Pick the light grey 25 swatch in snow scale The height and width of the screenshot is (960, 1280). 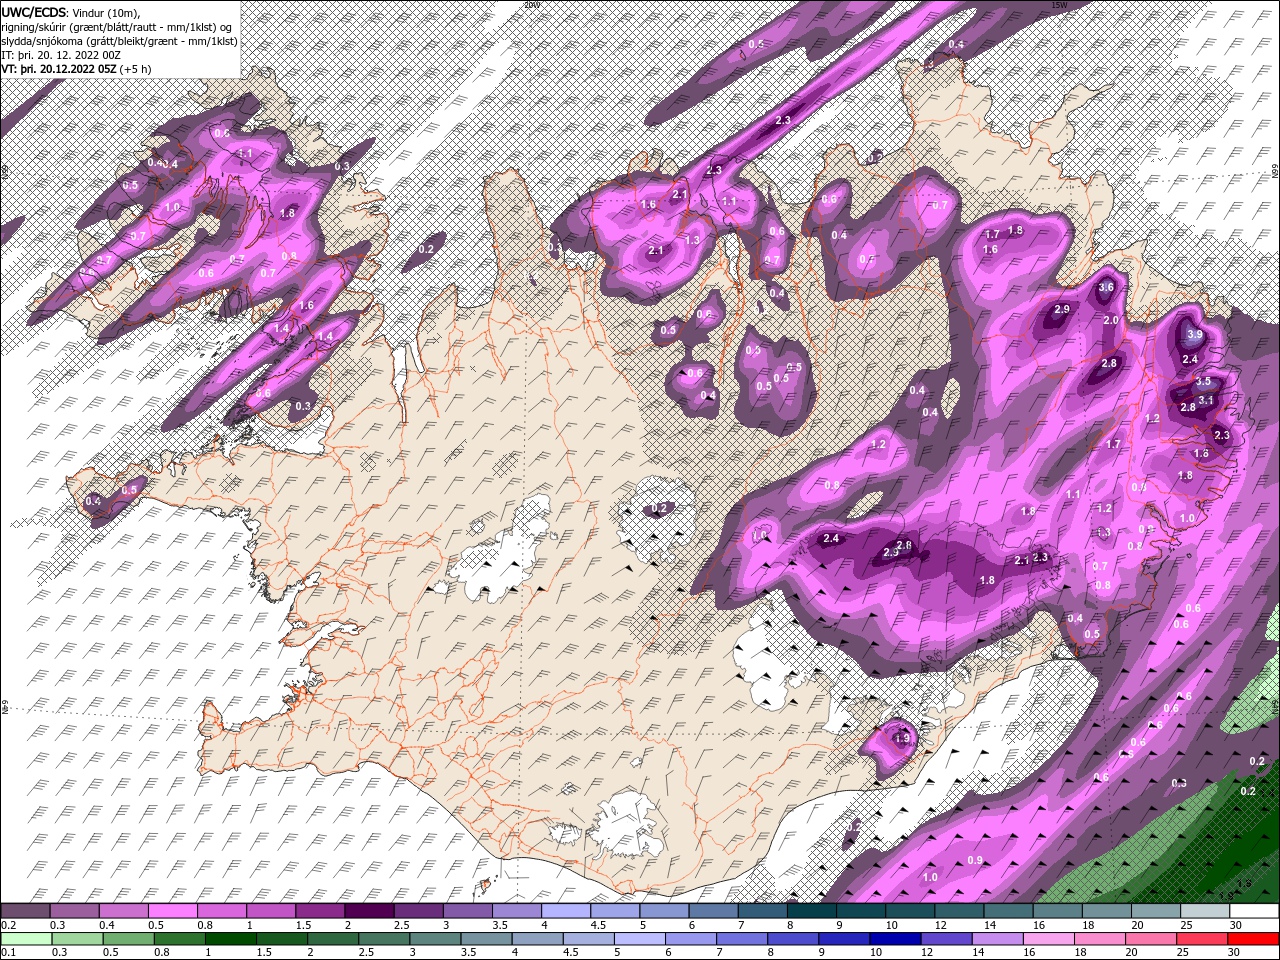tap(1205, 911)
